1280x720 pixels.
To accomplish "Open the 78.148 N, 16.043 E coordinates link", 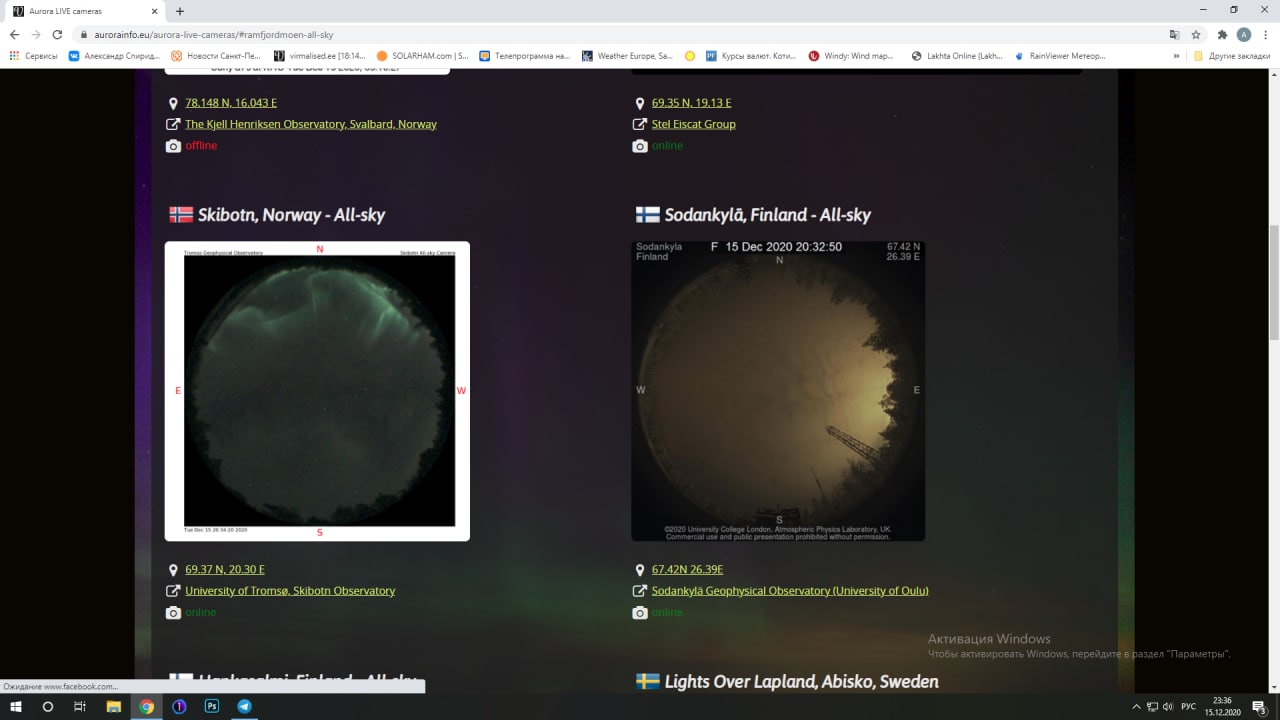I will [231, 103].
